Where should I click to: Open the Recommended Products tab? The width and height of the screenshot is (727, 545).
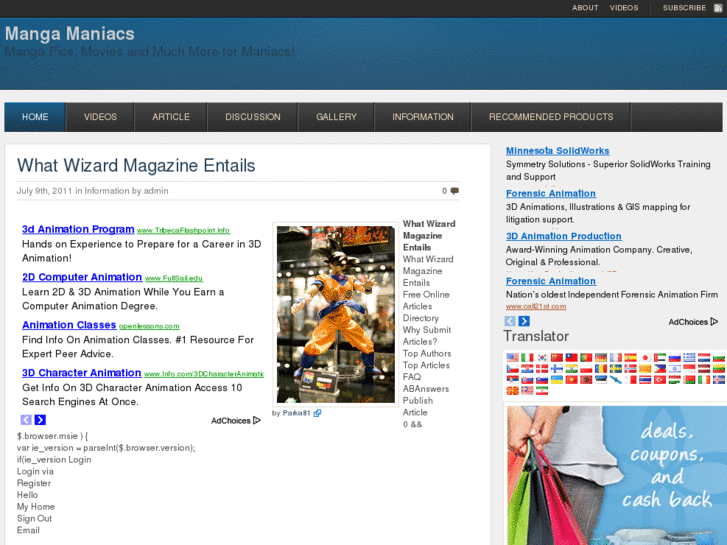tap(551, 117)
